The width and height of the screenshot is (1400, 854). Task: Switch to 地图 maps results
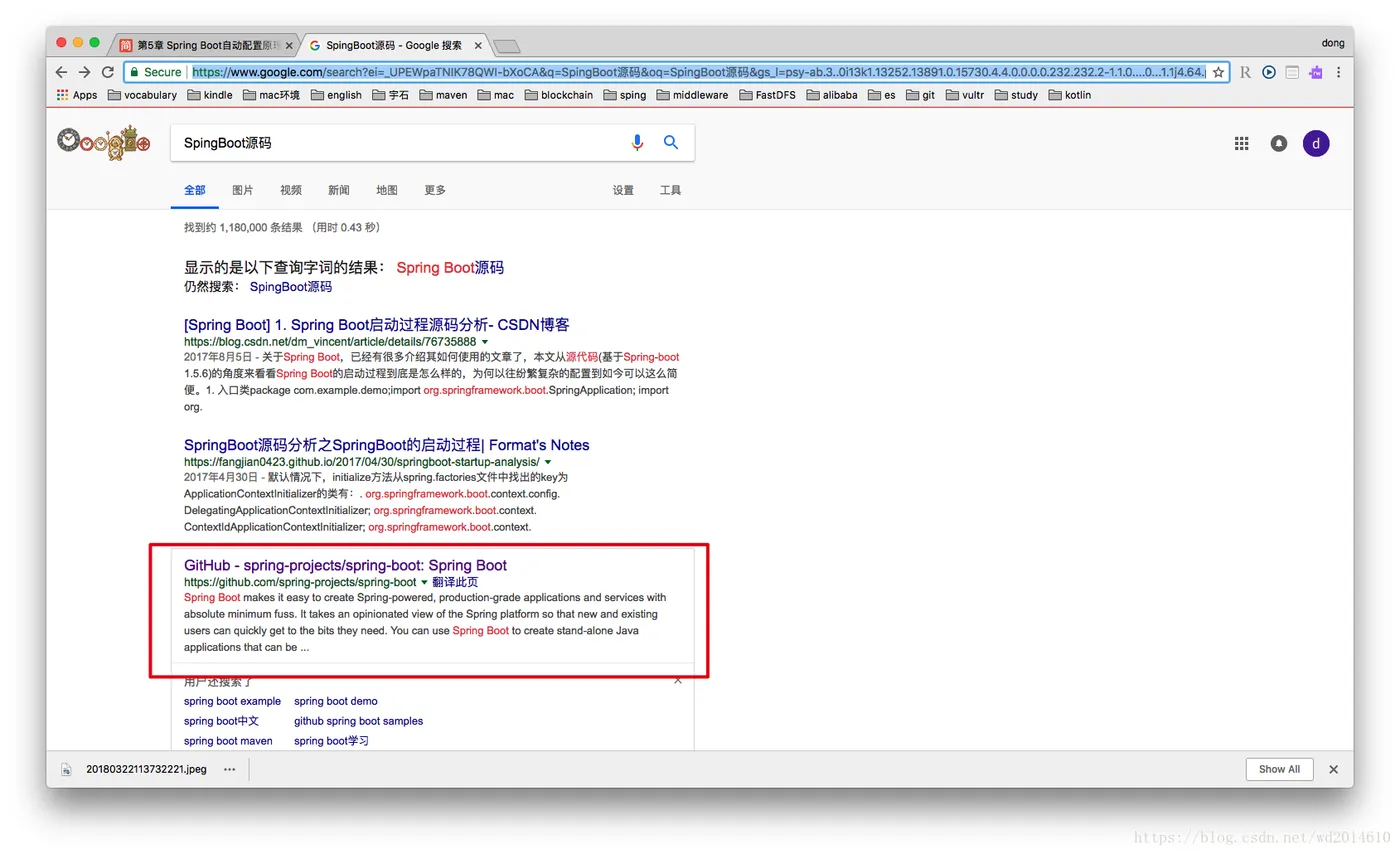(x=387, y=190)
